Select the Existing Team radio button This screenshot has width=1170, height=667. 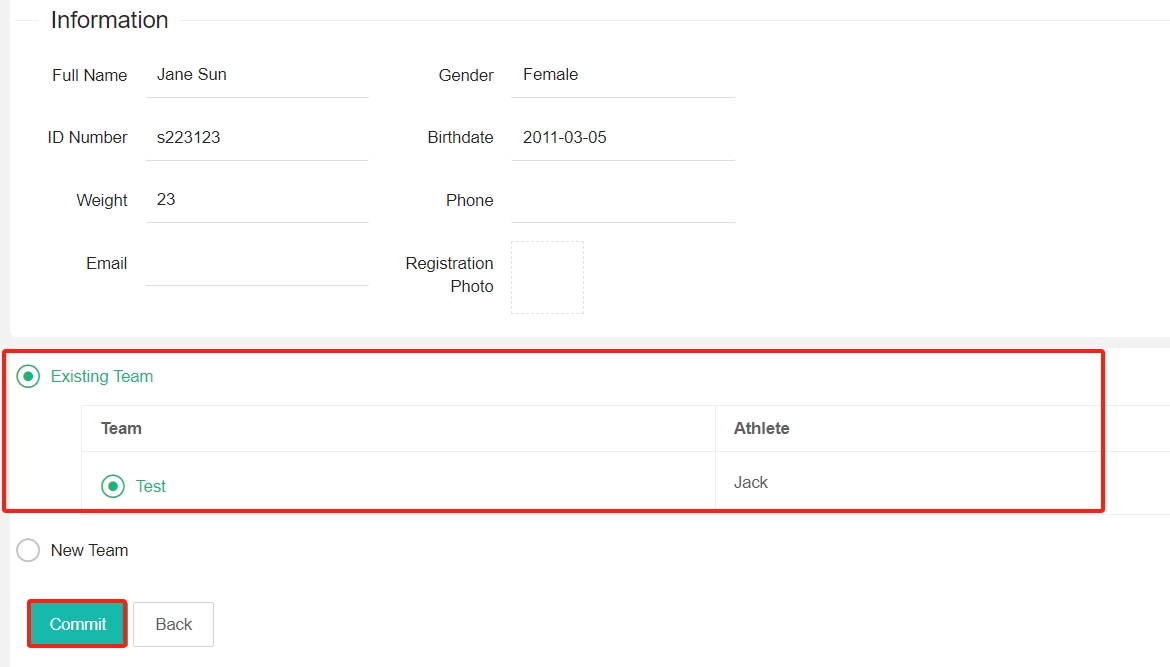point(27,376)
